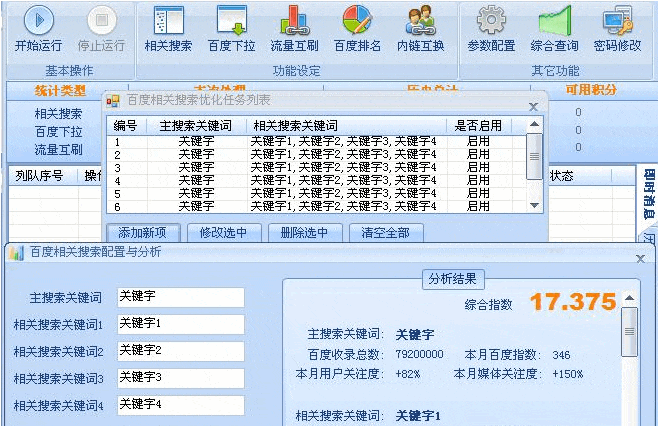Click 关键字1 next to 相关搜索关键词 in results

pyautogui.click(x=418, y=416)
